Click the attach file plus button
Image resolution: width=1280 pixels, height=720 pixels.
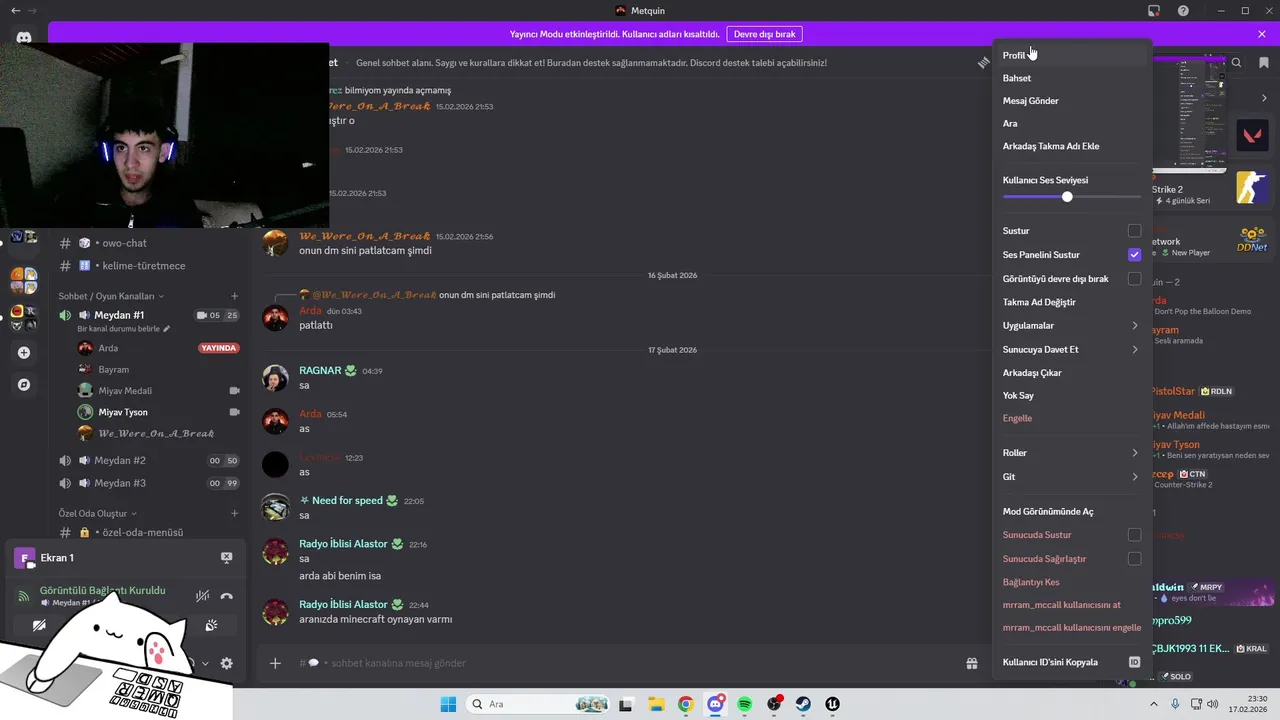275,663
